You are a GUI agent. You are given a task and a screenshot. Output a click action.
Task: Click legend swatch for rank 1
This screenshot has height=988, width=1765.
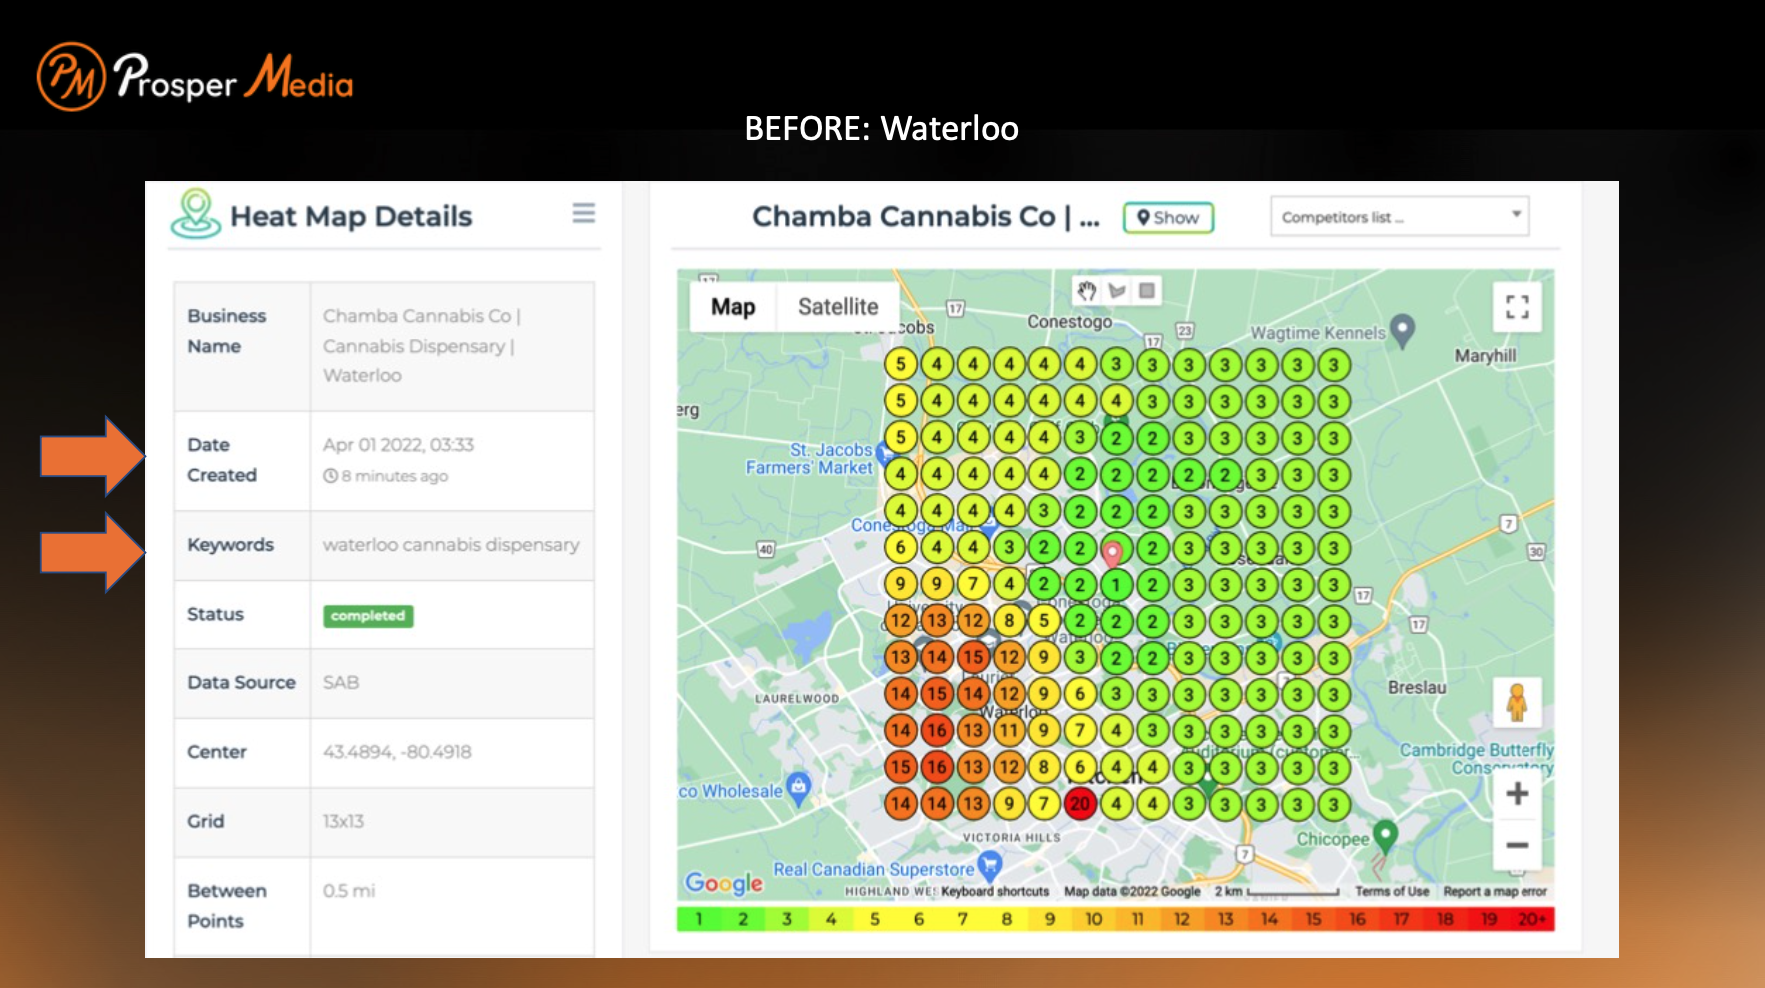point(699,919)
